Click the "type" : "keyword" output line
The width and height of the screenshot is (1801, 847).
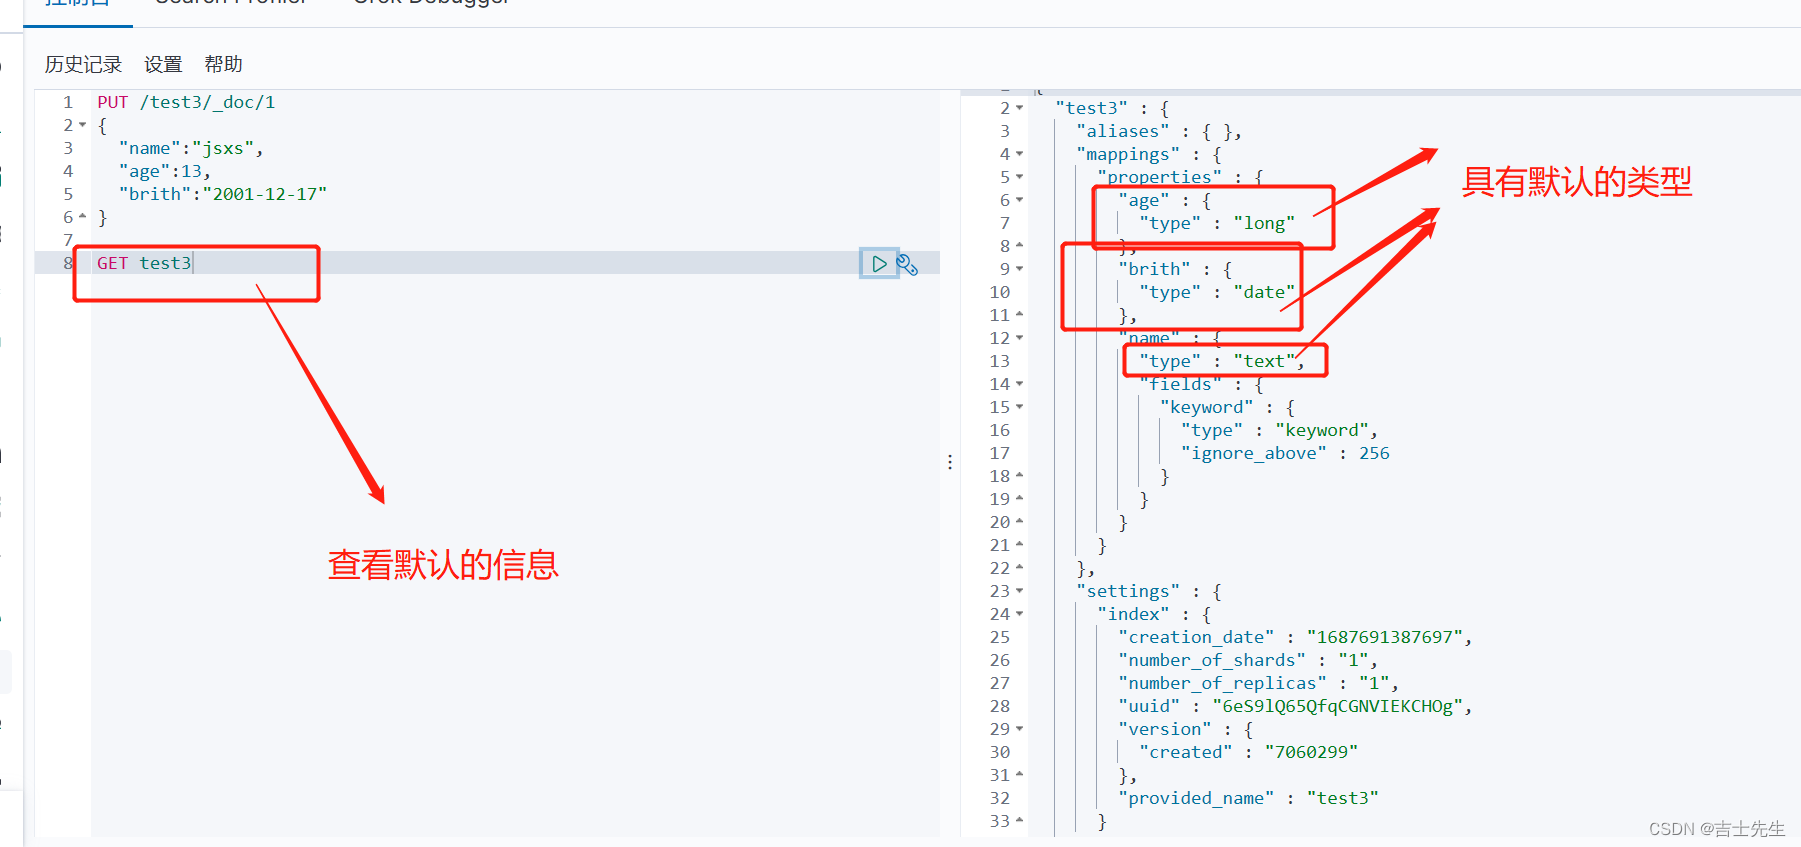click(x=1279, y=430)
